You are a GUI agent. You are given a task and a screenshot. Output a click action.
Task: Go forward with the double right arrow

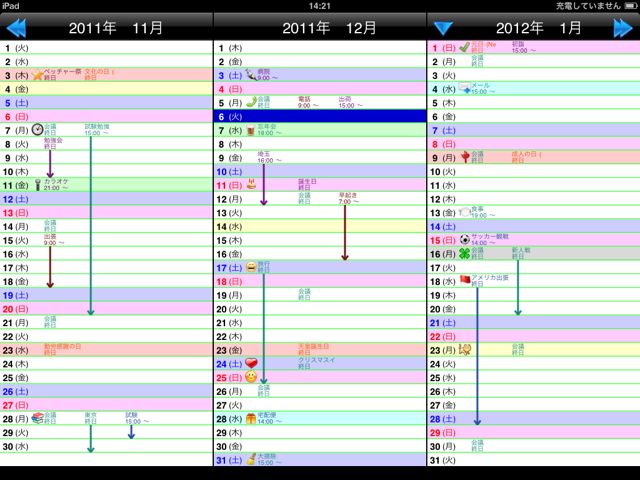[x=623, y=28]
